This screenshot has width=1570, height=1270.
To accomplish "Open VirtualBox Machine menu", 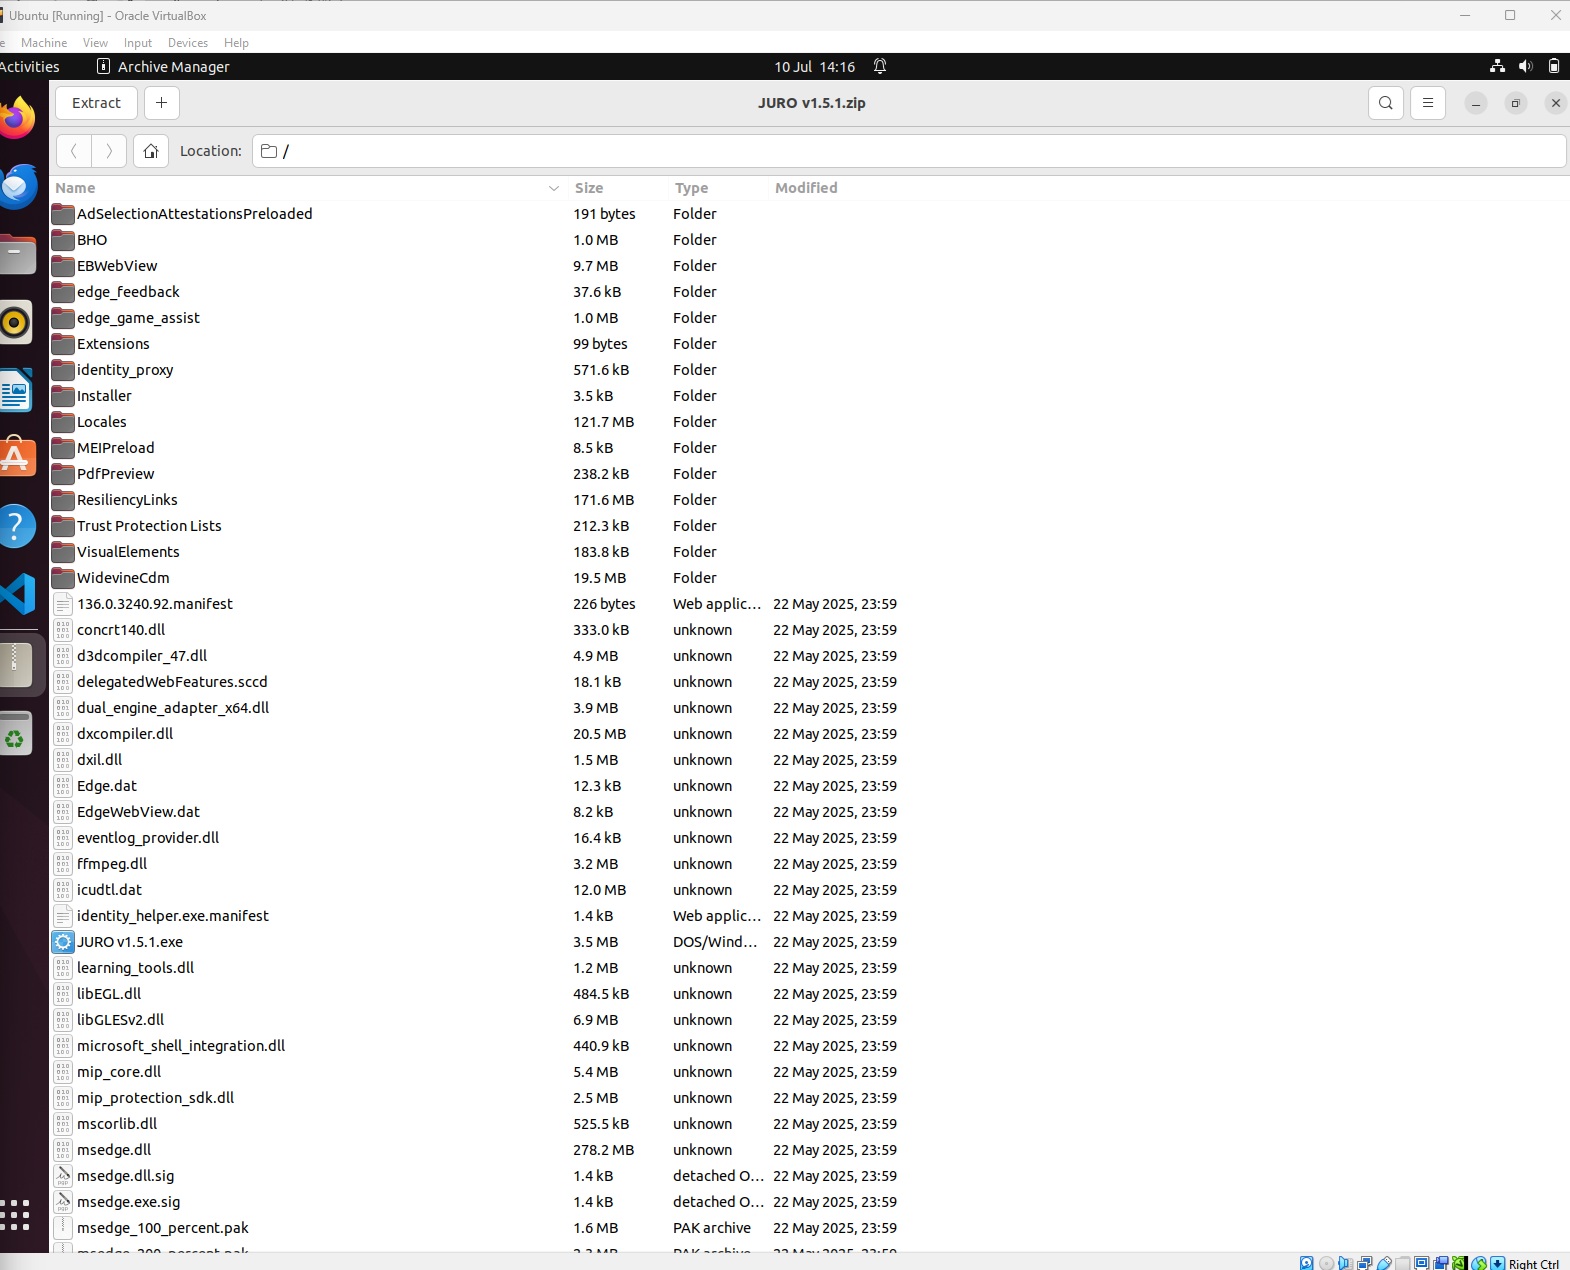I will coord(44,43).
